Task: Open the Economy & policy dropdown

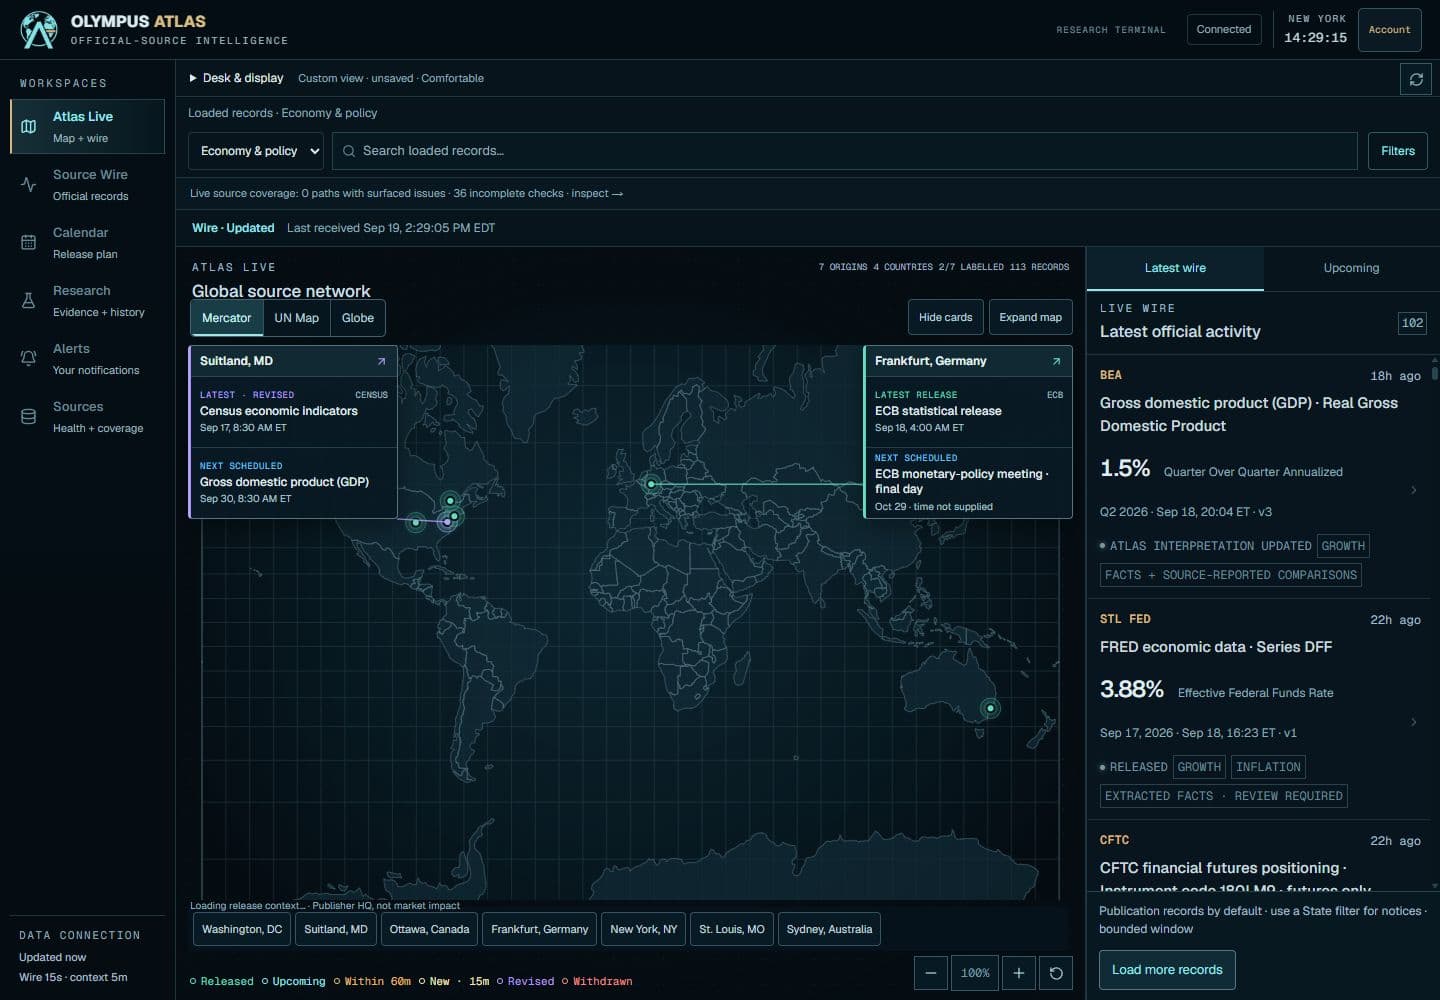Action: (x=257, y=151)
